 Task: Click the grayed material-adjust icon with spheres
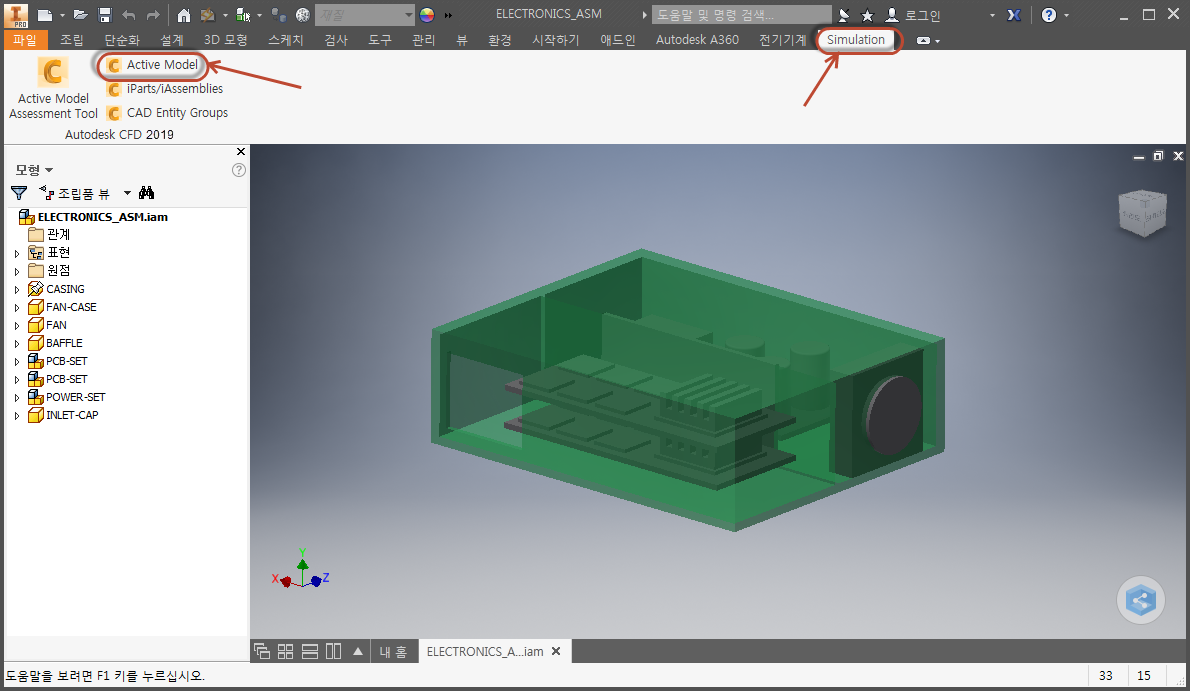279,15
